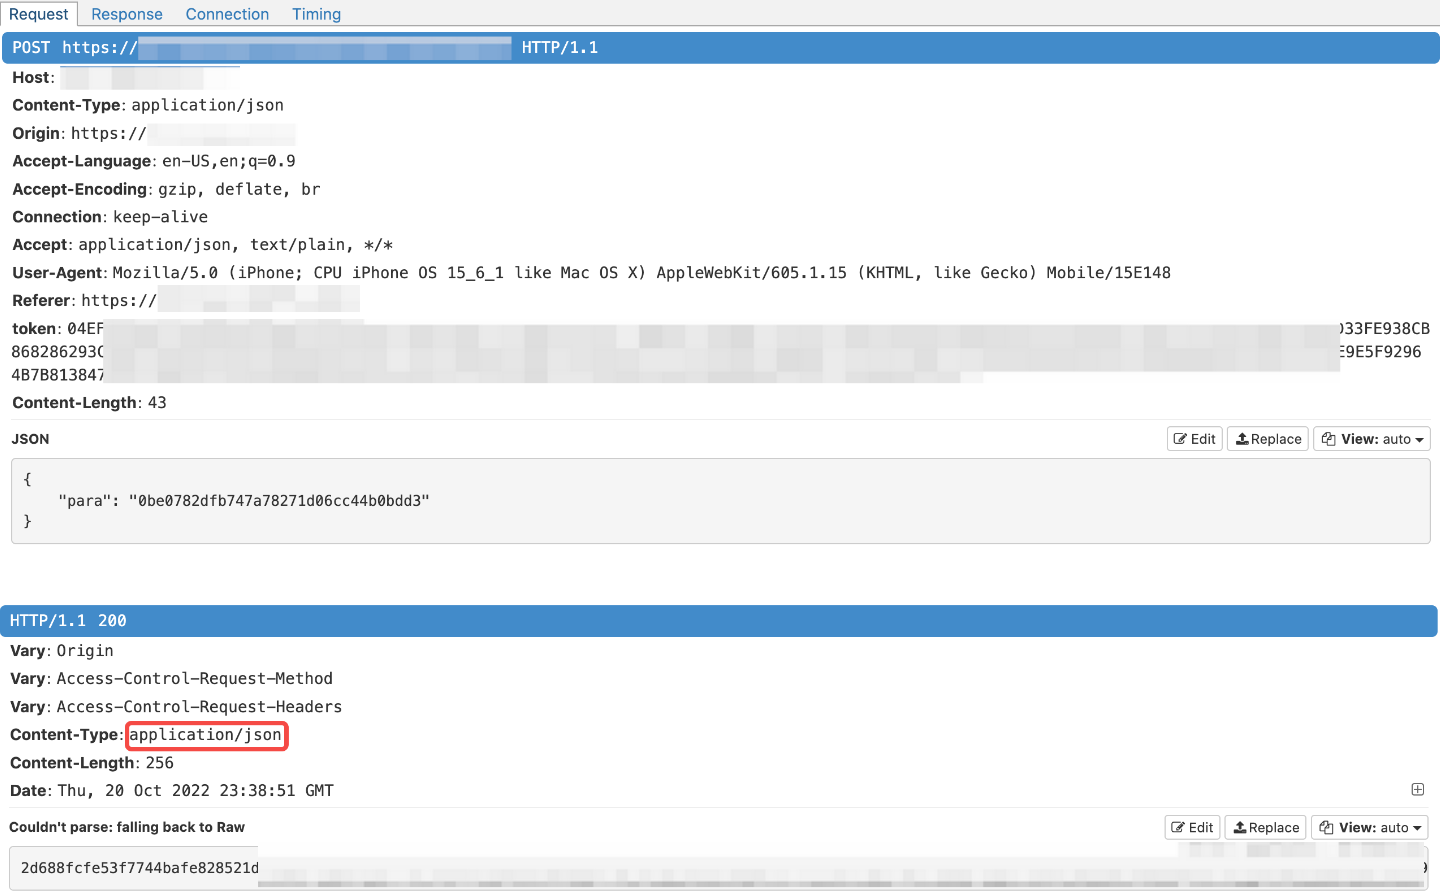The height and width of the screenshot is (896, 1440).
Task: Open the View: auto dropdown for the request JSON
Action: click(x=1371, y=438)
